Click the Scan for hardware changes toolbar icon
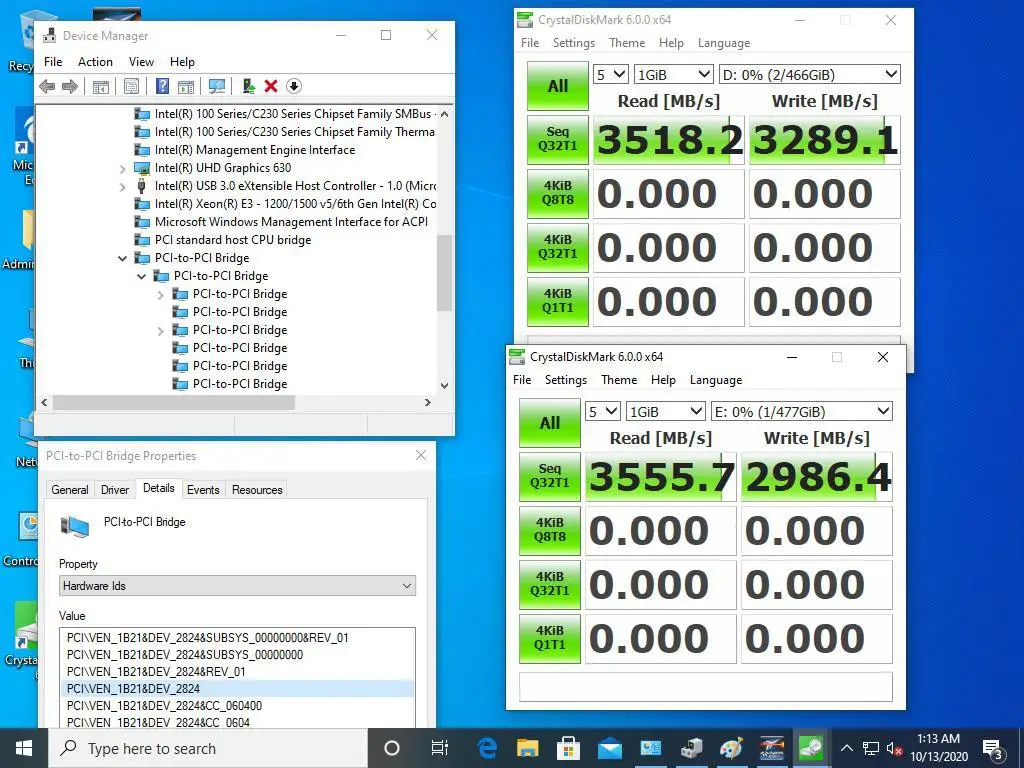Image resolution: width=1024 pixels, height=768 pixels. tap(216, 87)
